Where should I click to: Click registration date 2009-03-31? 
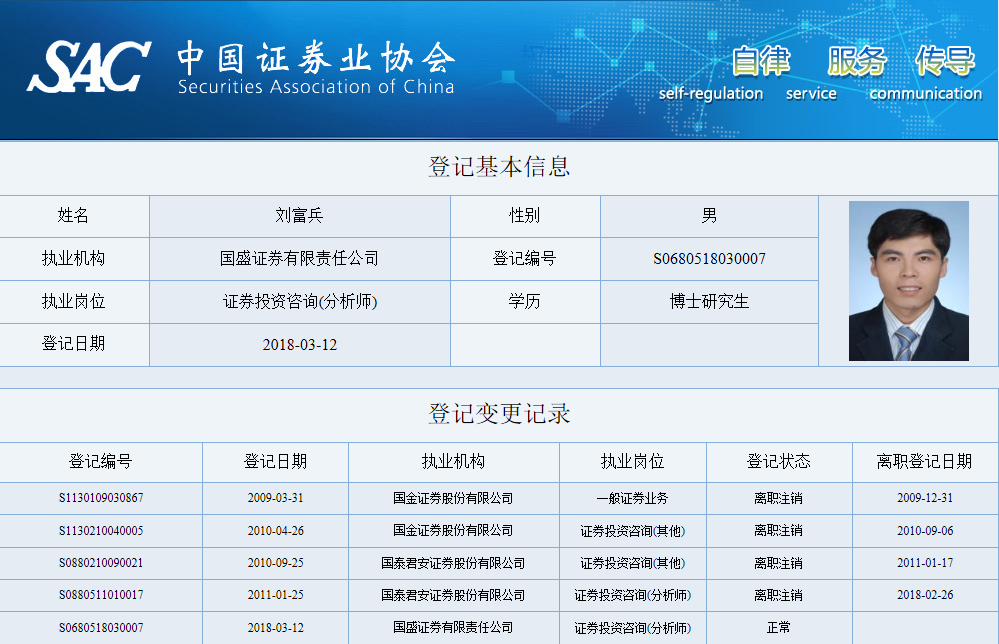[275, 498]
